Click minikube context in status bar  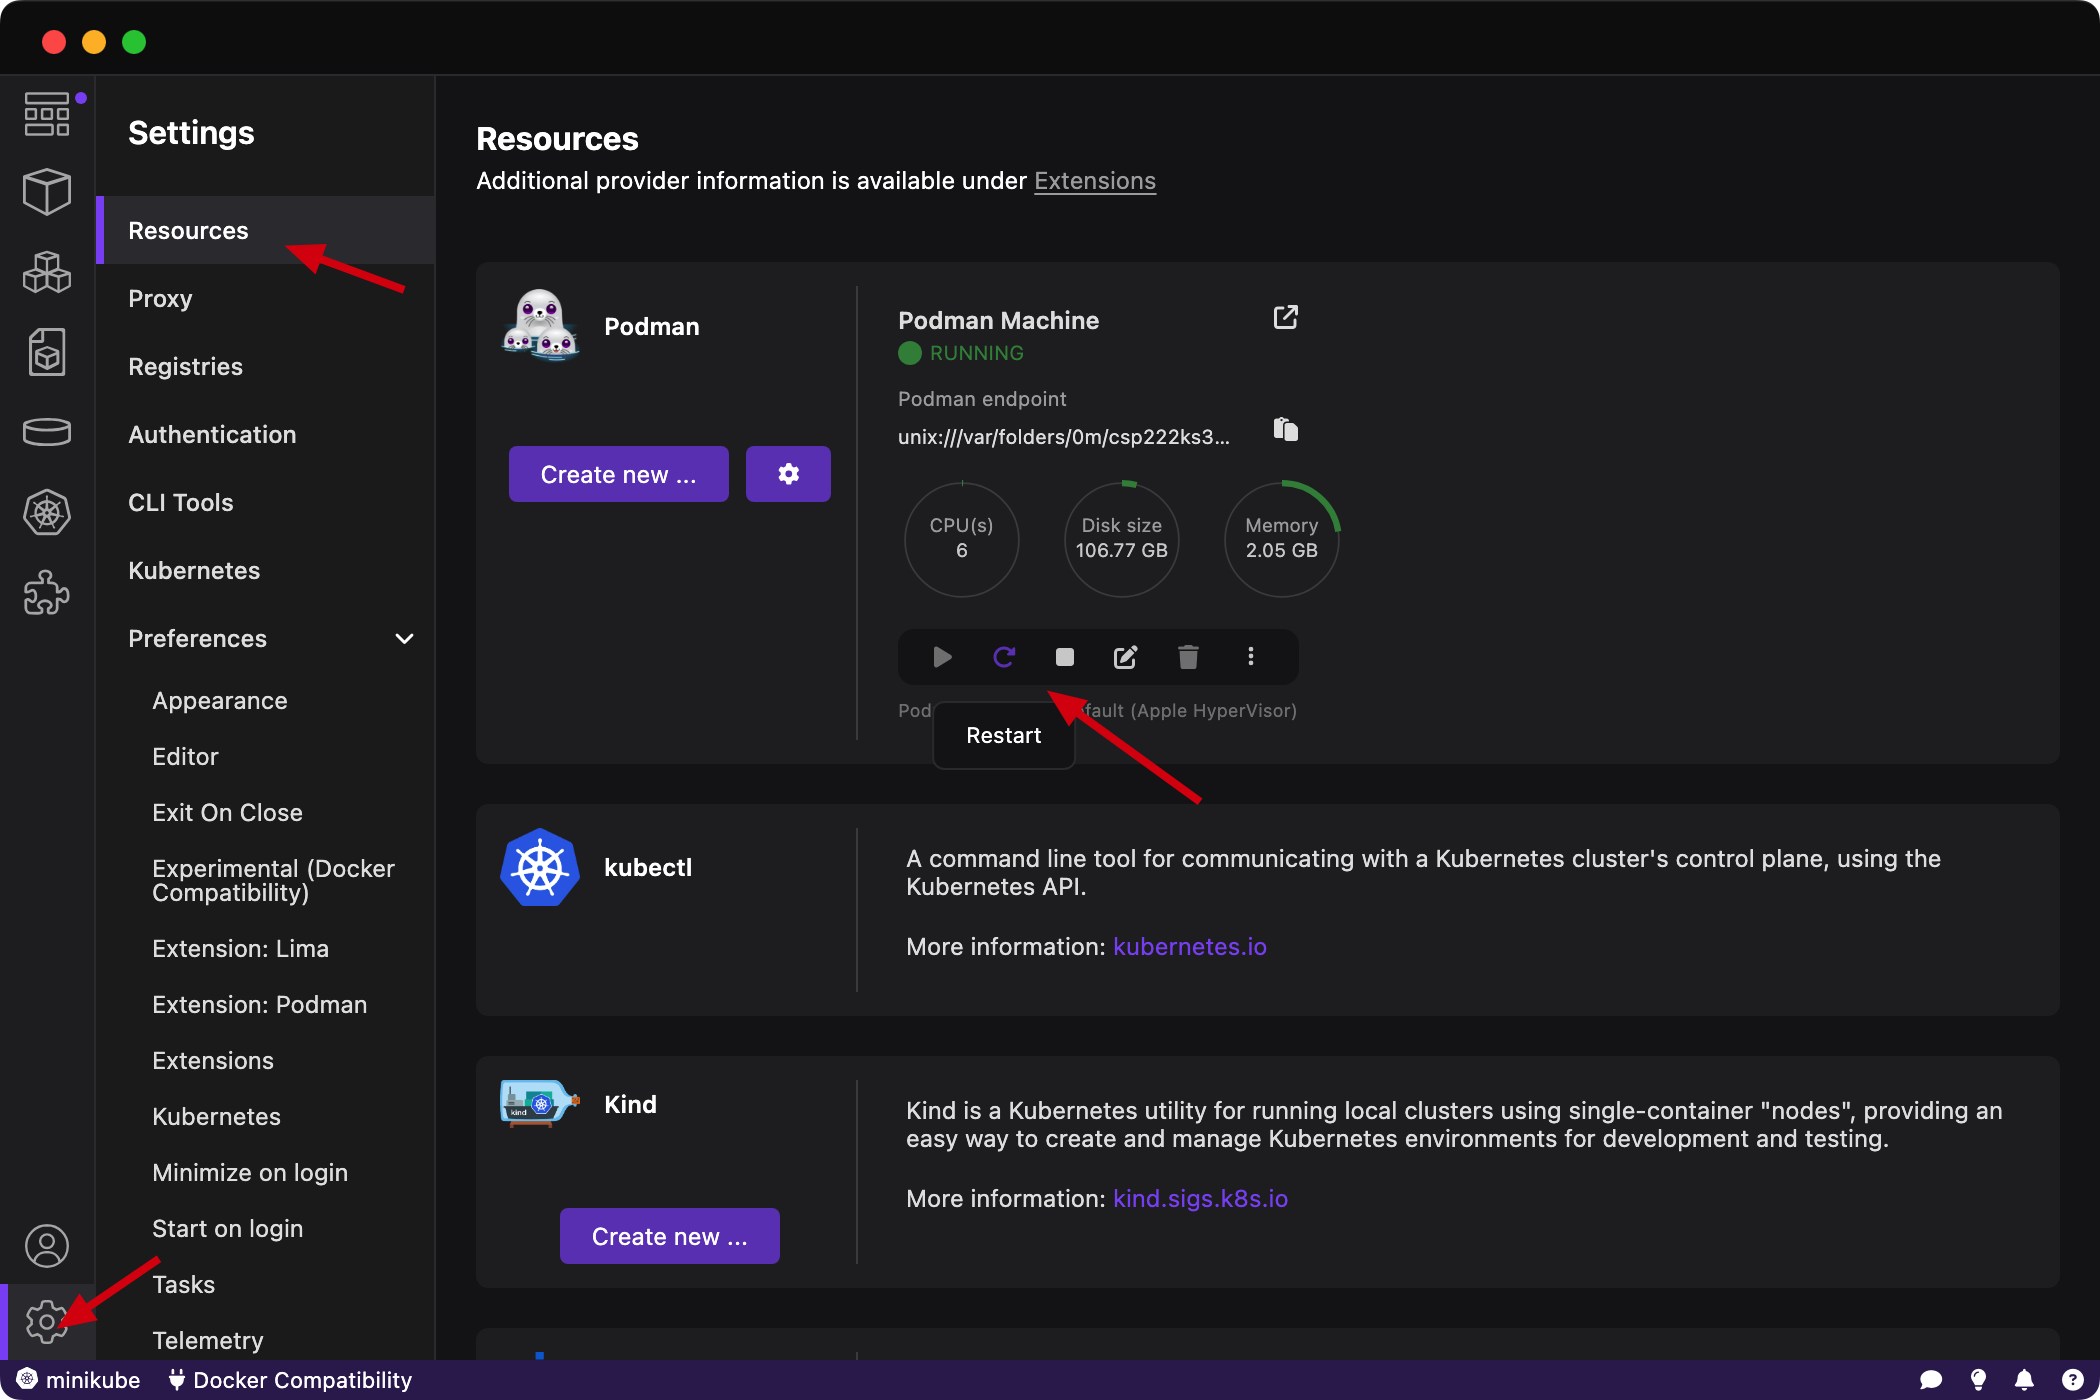pyautogui.click(x=80, y=1381)
